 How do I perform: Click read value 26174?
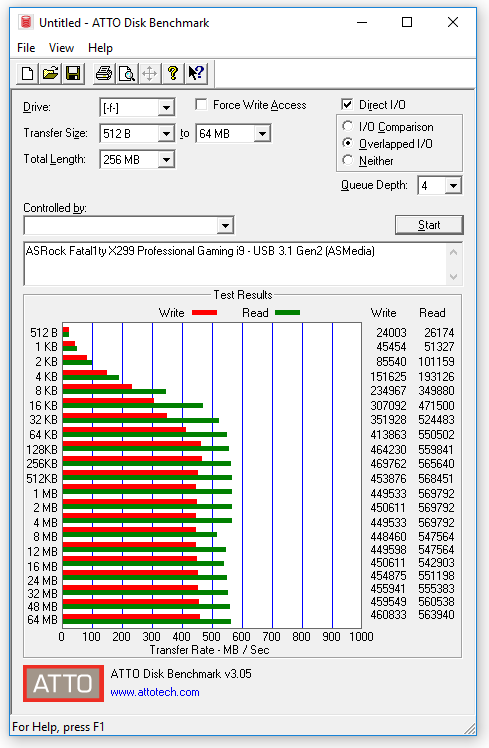pos(439,332)
